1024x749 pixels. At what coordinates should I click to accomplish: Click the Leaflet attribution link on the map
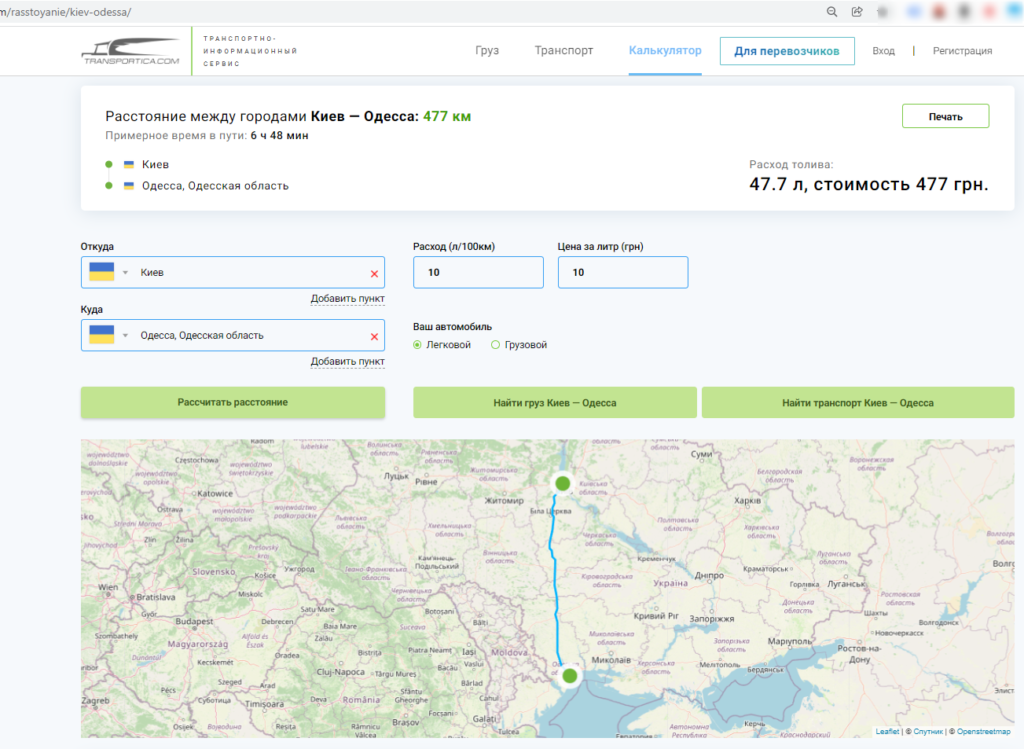887,731
